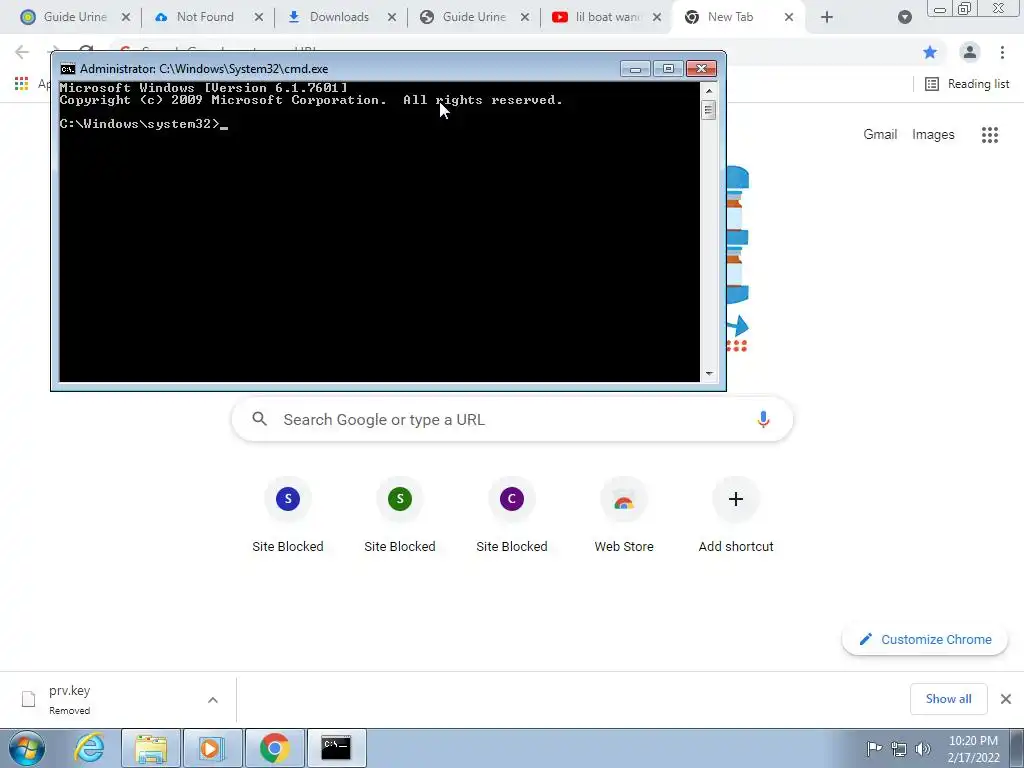Open the Apps grid in bookmarks bar
The height and width of the screenshot is (768, 1024).
point(22,84)
